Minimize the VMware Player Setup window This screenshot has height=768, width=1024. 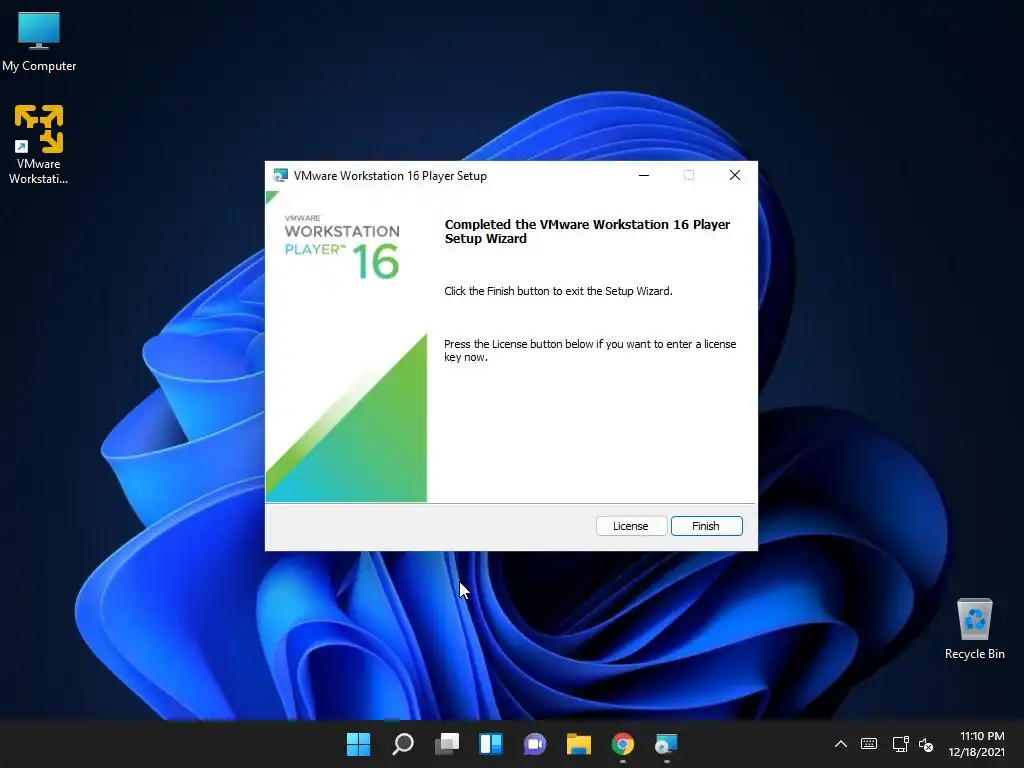click(644, 175)
